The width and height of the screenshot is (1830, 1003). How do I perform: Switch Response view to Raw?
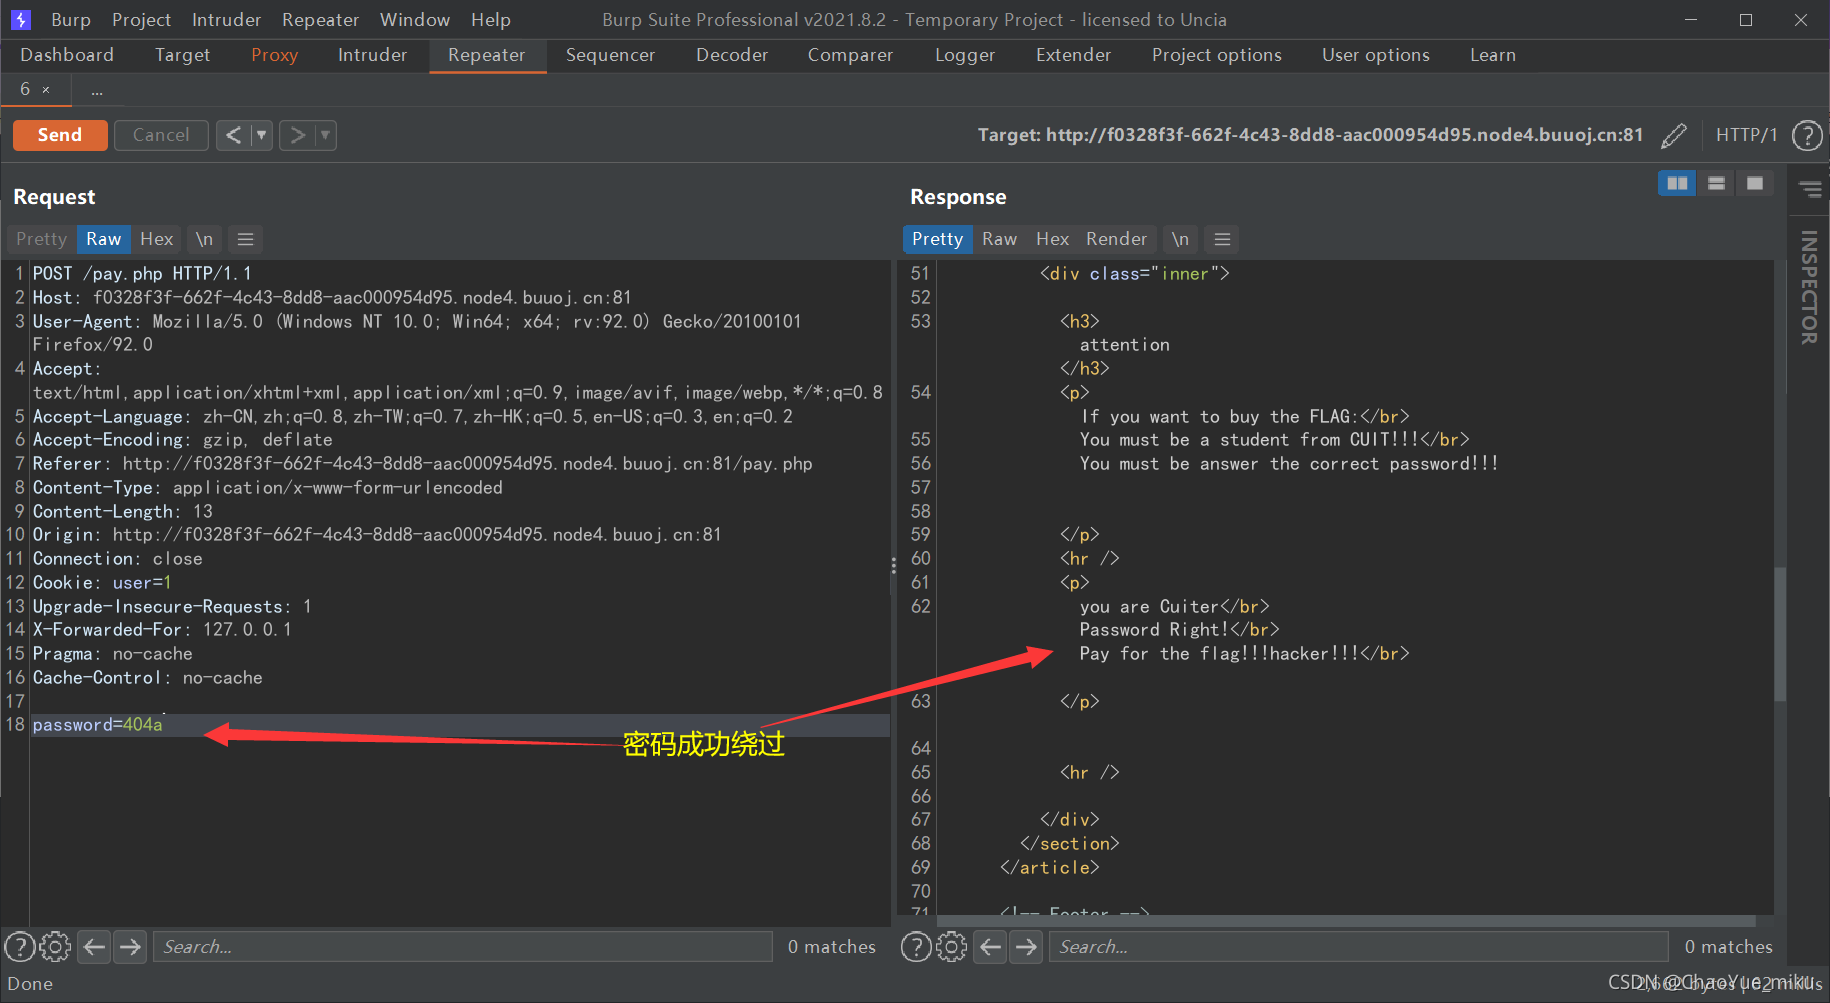click(999, 239)
